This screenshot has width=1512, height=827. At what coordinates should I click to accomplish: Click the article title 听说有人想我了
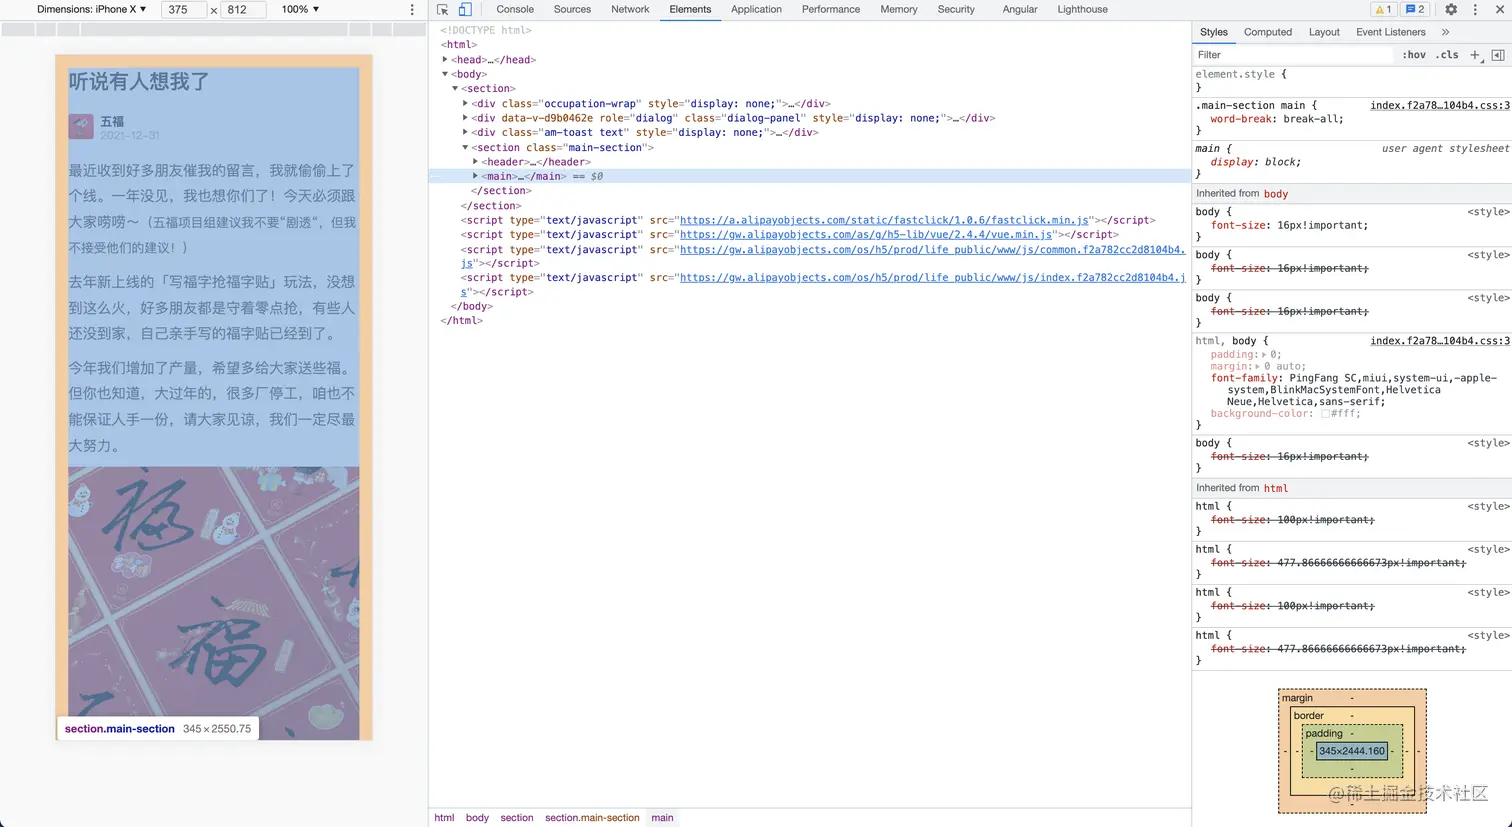[x=139, y=82]
